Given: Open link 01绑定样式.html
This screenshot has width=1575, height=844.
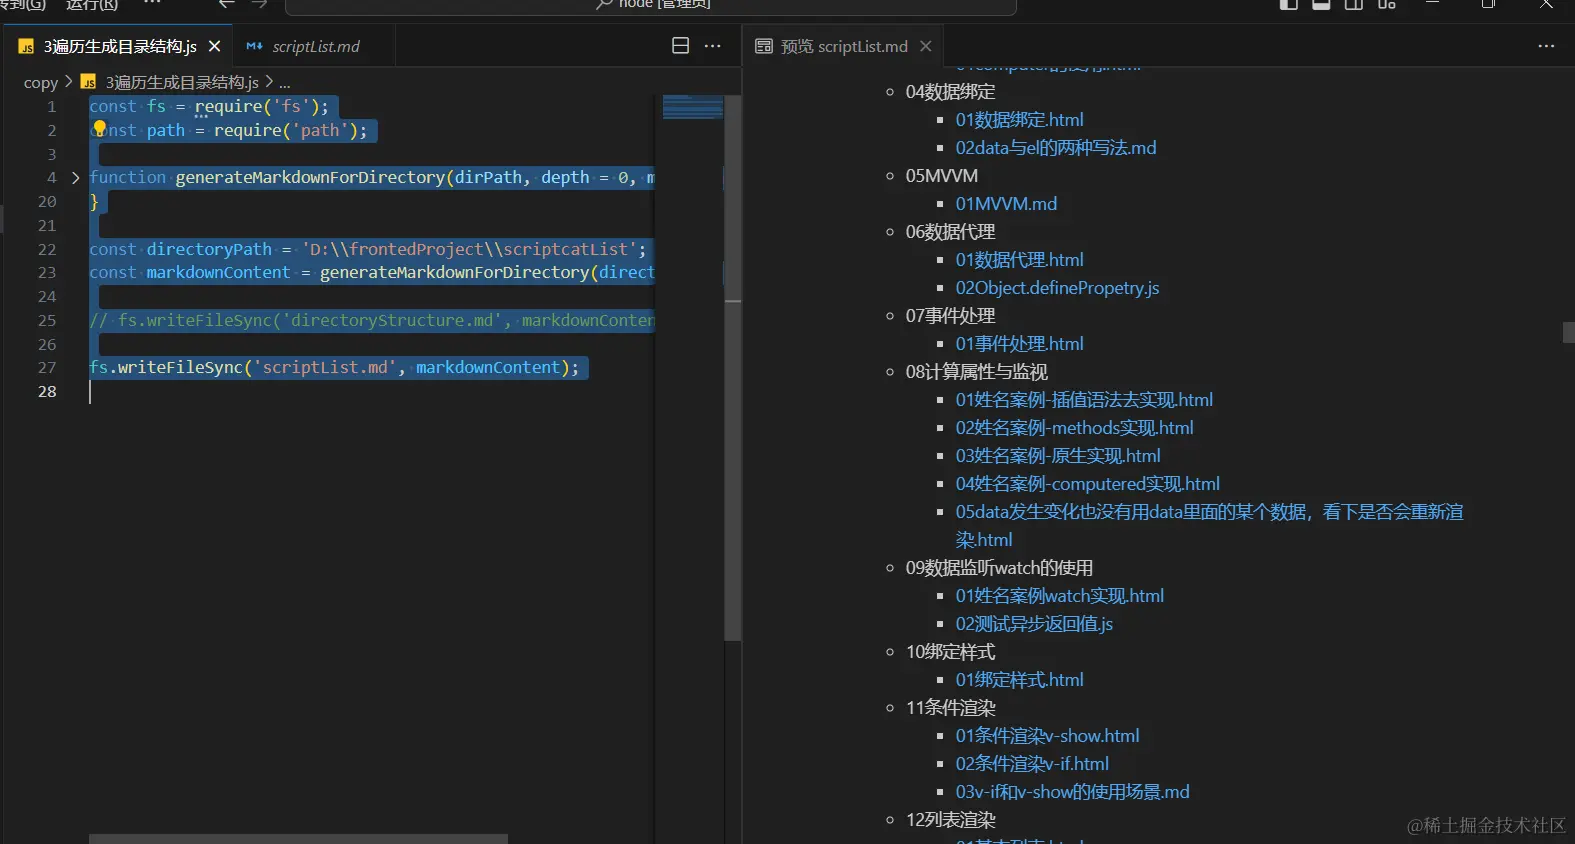Looking at the screenshot, I should (x=1019, y=680).
